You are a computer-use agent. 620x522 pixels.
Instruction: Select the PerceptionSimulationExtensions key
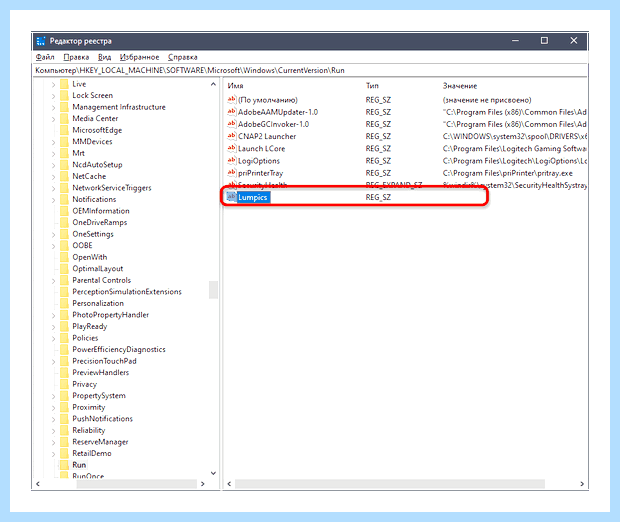(x=127, y=292)
